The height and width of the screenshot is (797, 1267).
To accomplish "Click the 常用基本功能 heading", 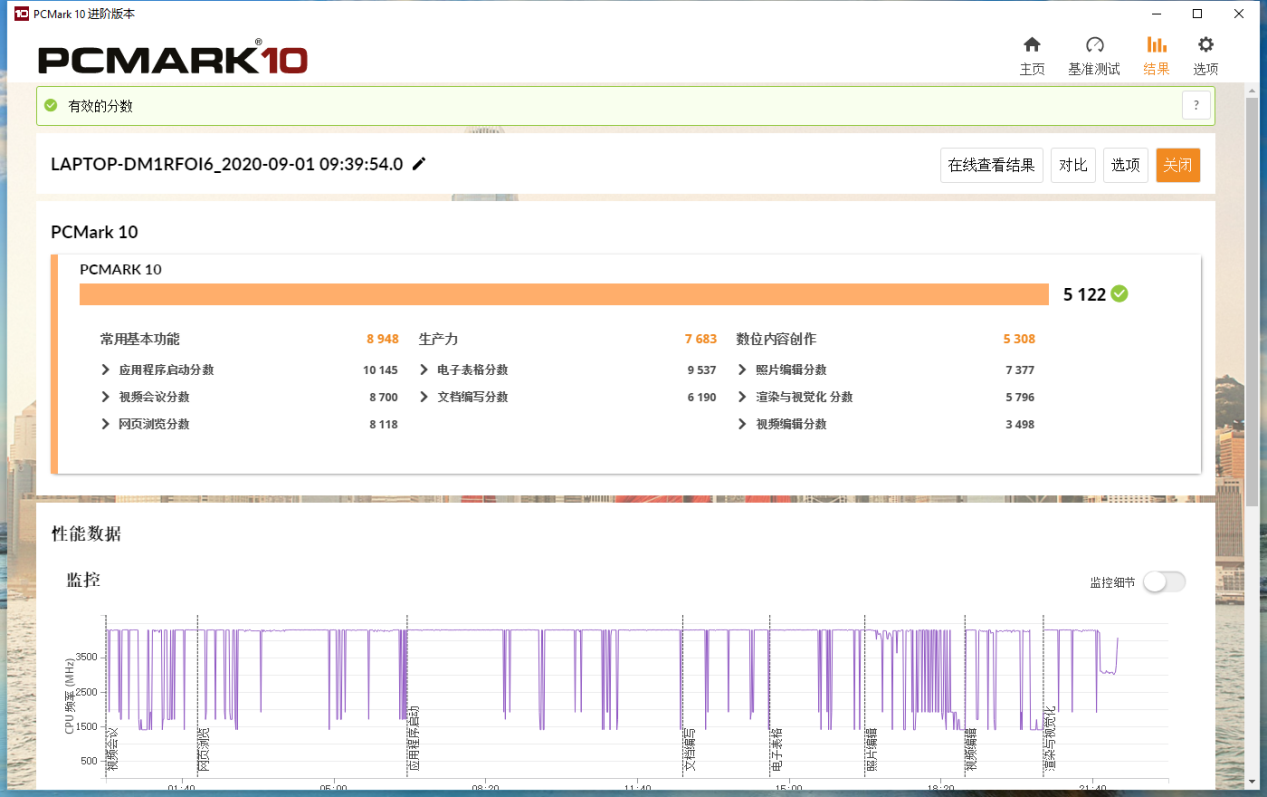I will pyautogui.click(x=140, y=339).
